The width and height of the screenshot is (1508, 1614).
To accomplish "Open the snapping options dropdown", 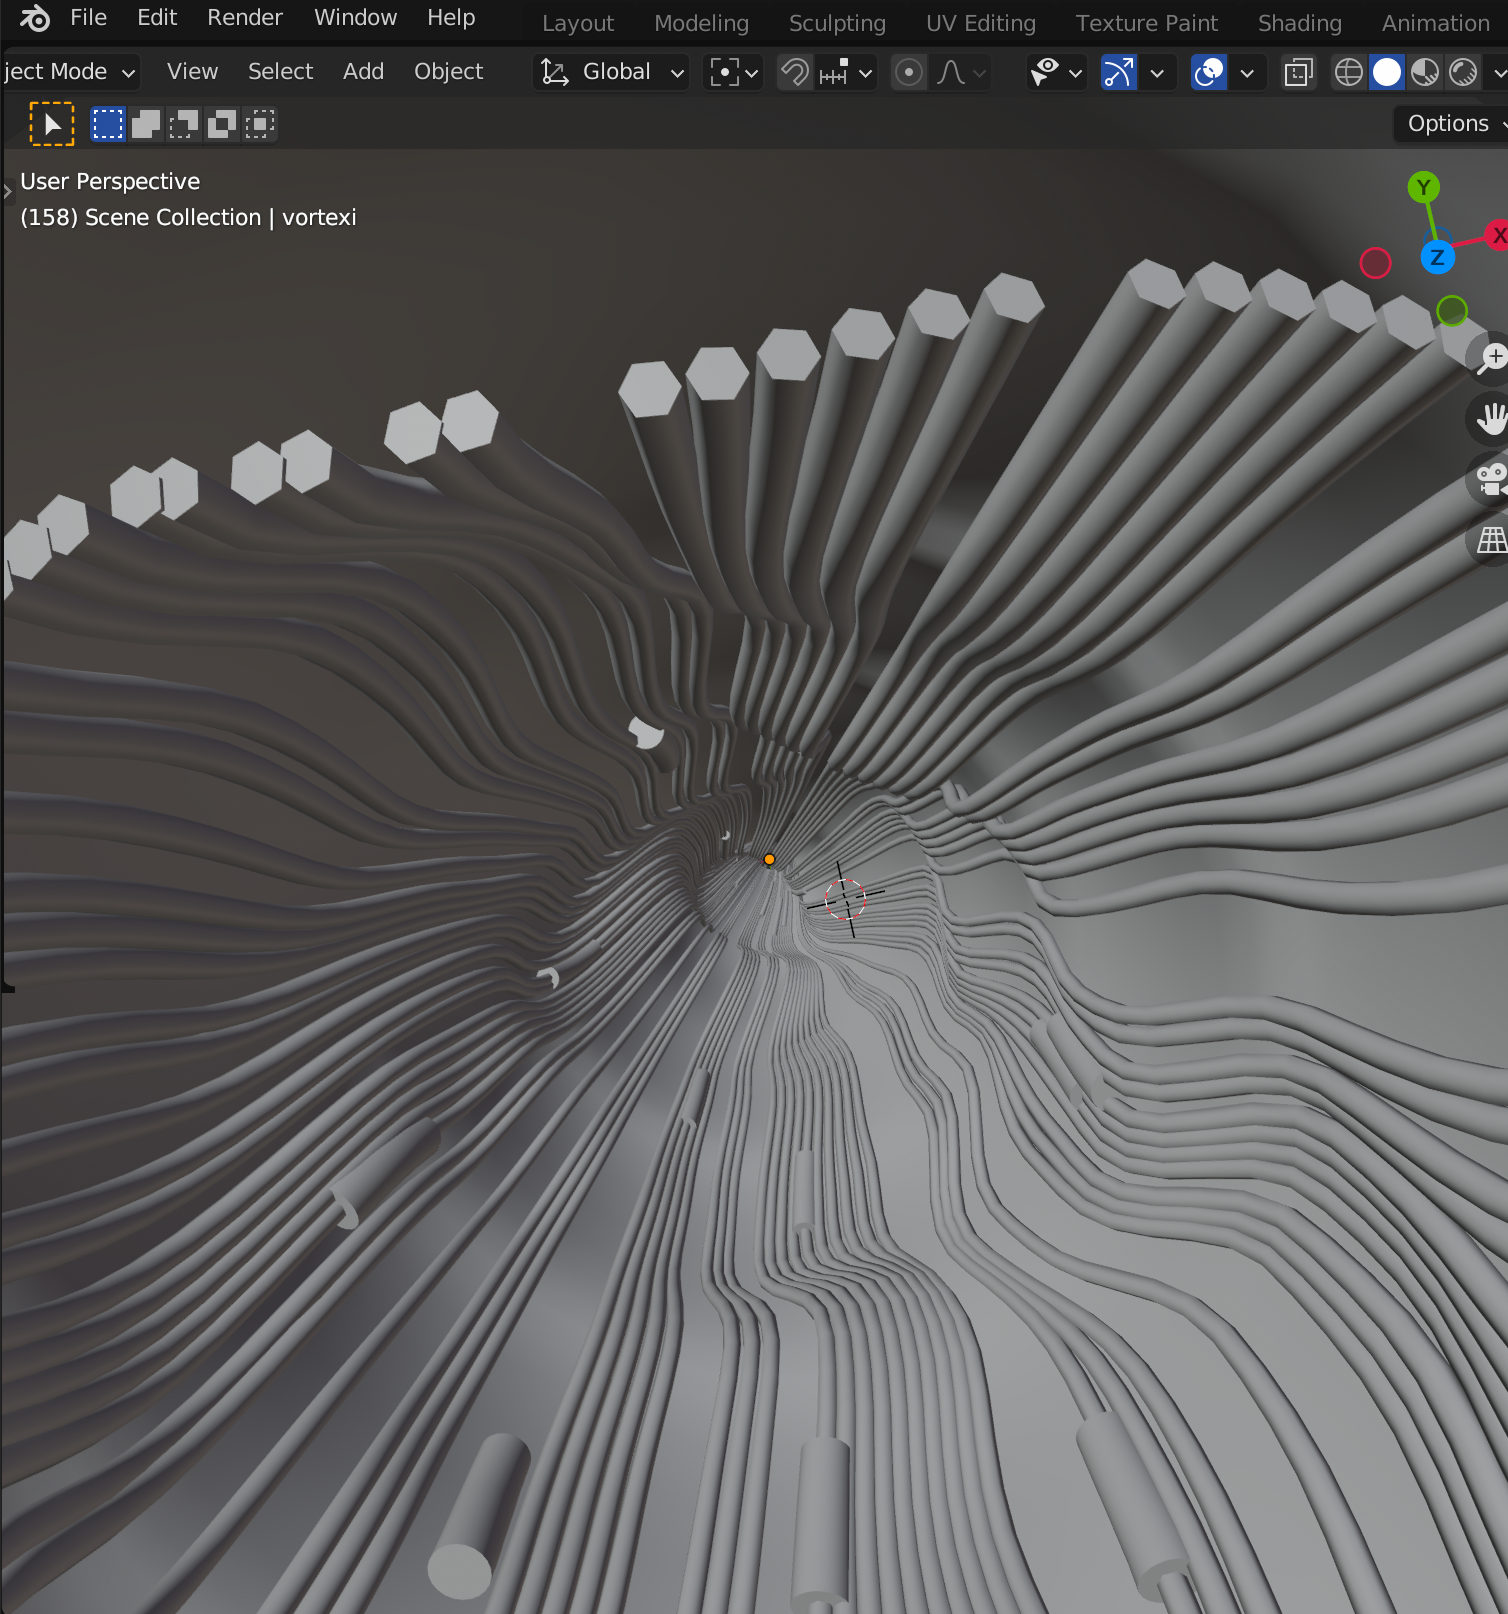I will (846, 72).
